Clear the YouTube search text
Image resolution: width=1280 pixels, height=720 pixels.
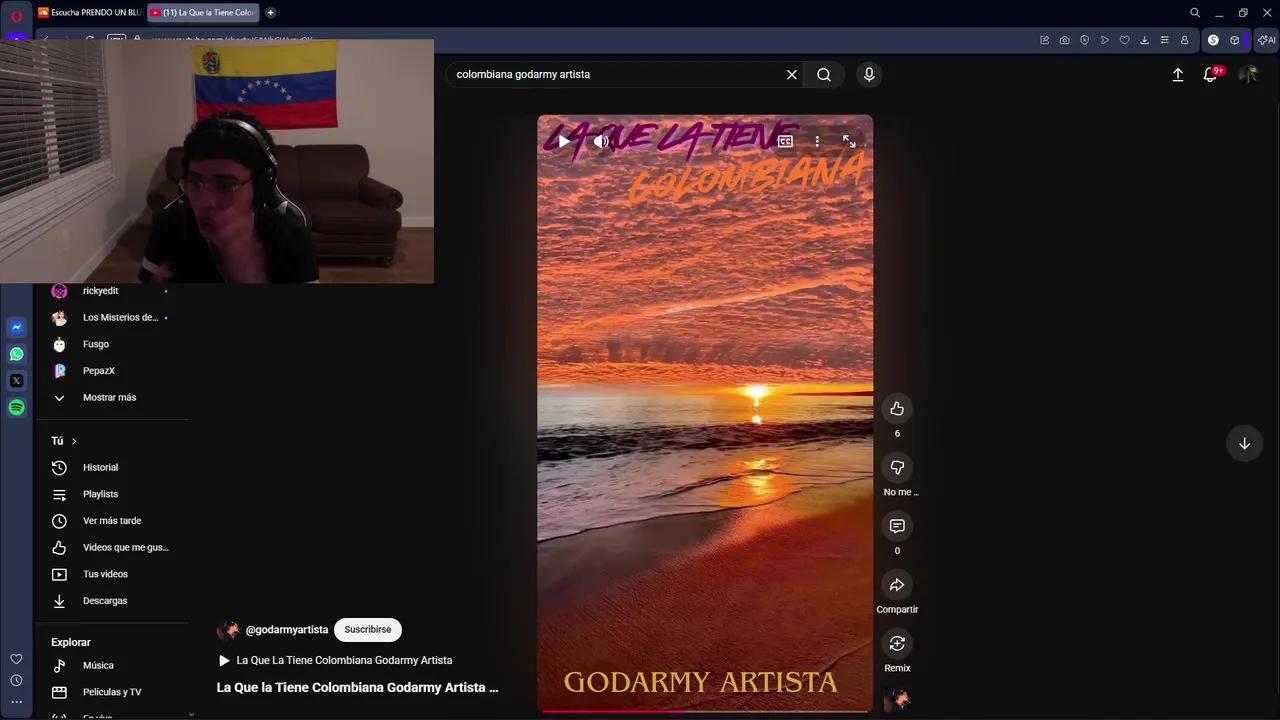792,74
